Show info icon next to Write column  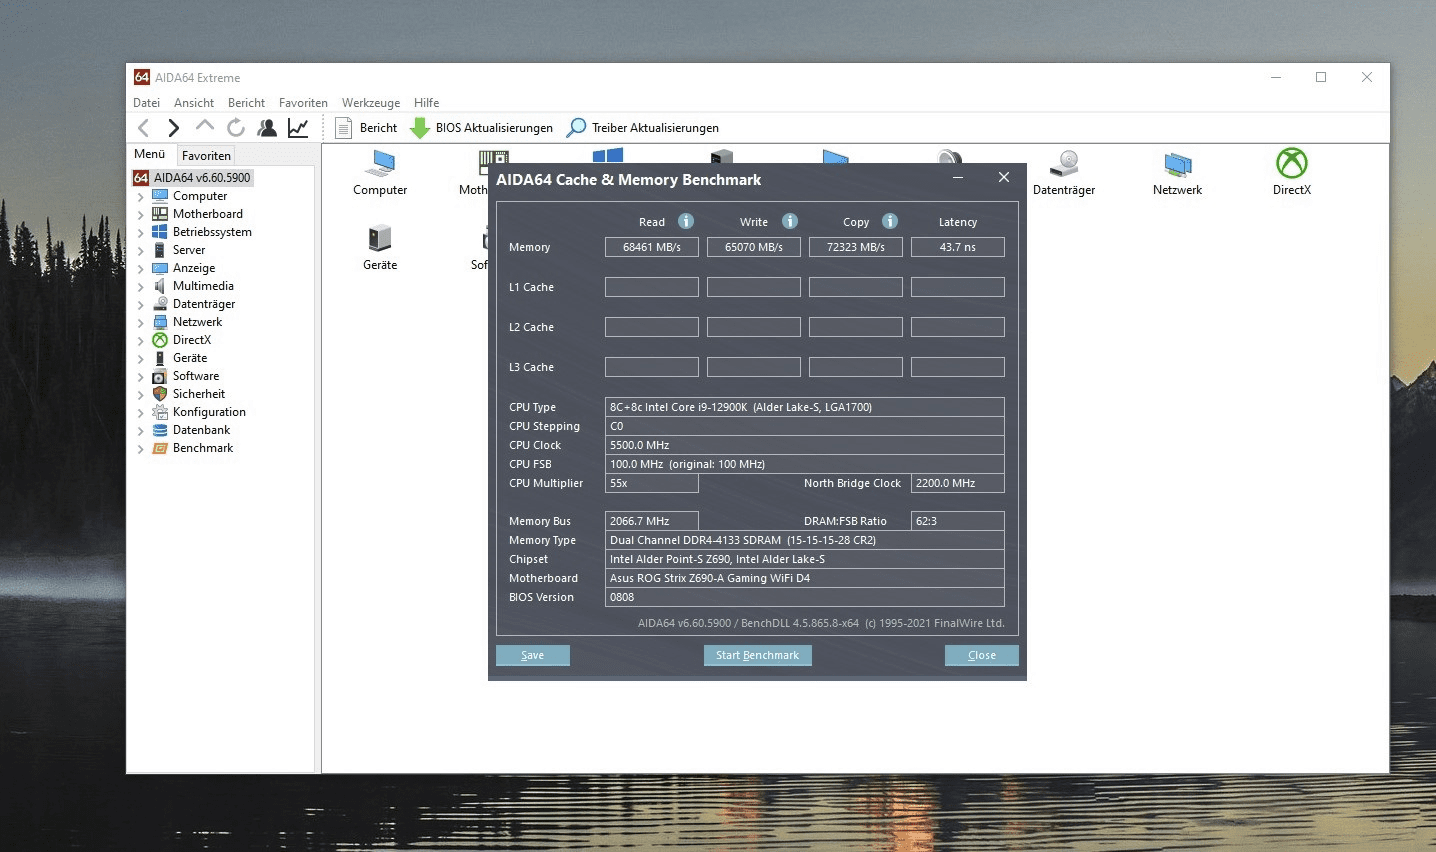790,221
